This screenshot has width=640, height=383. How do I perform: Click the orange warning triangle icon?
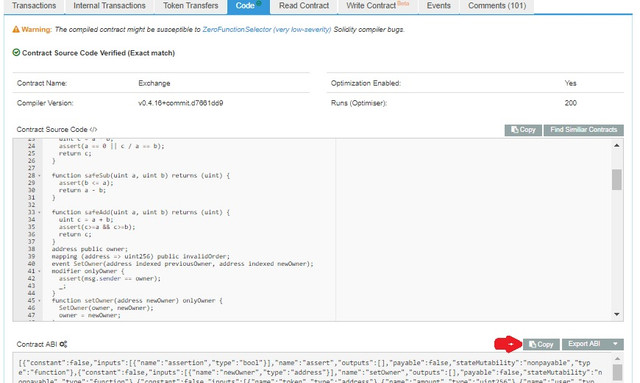[16, 29]
